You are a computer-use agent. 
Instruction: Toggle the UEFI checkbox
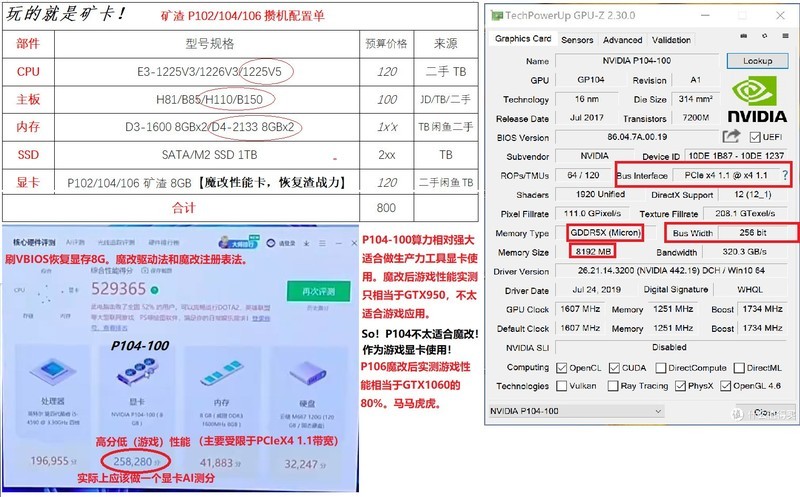pyautogui.click(x=755, y=137)
